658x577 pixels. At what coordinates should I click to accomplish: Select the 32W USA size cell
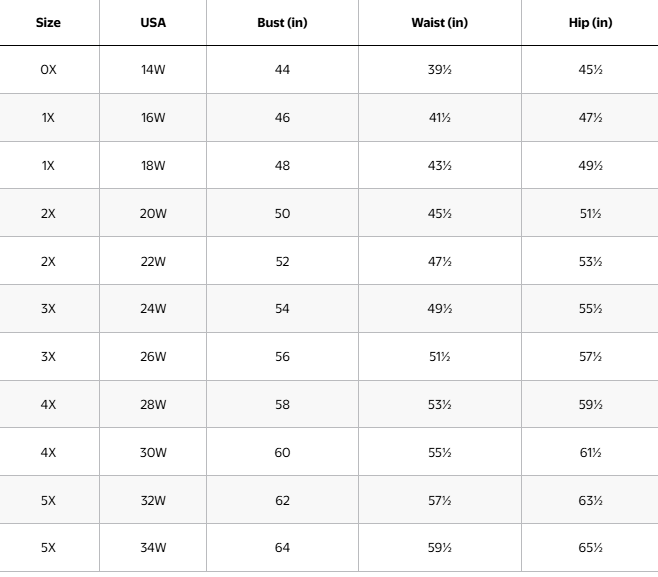click(153, 500)
